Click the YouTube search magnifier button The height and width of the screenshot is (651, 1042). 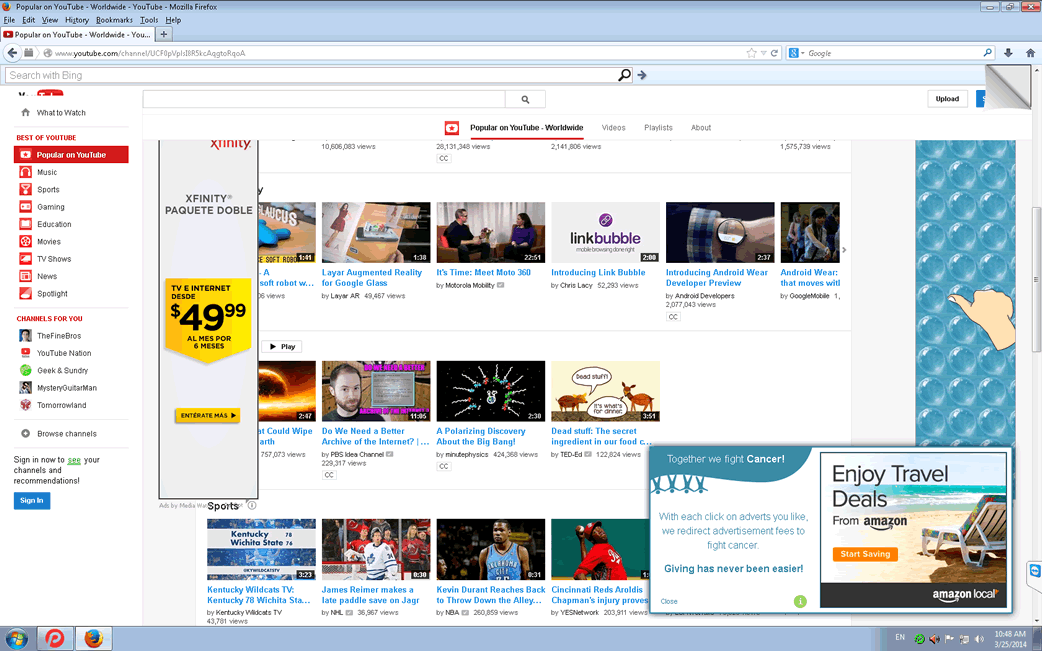[525, 99]
